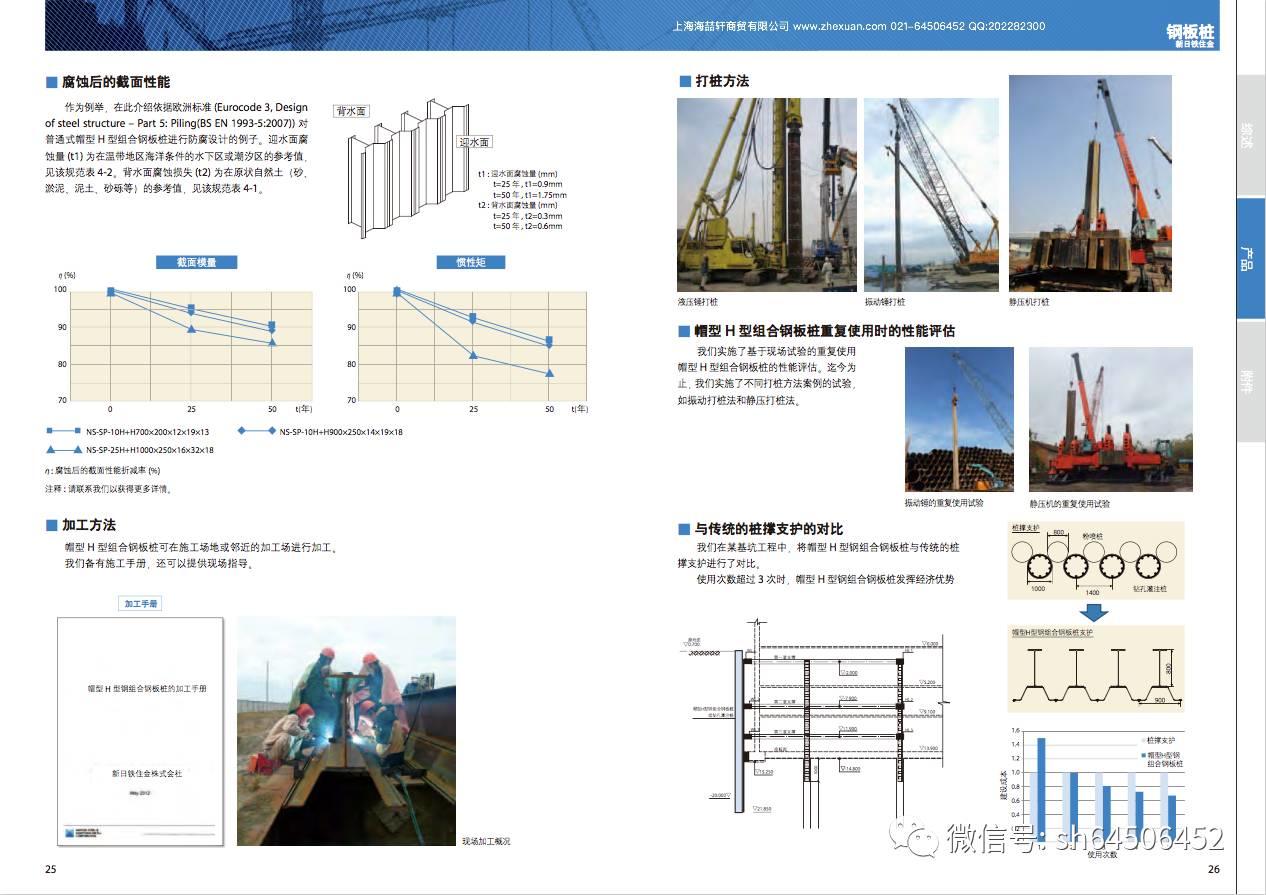Click the 钻孔灌注桩 label in pile diagram

click(1152, 590)
